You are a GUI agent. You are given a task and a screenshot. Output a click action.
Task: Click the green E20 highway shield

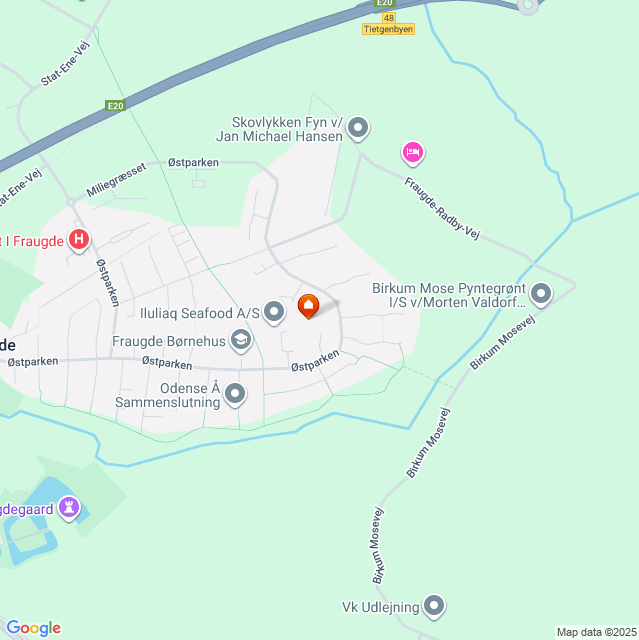point(115,106)
